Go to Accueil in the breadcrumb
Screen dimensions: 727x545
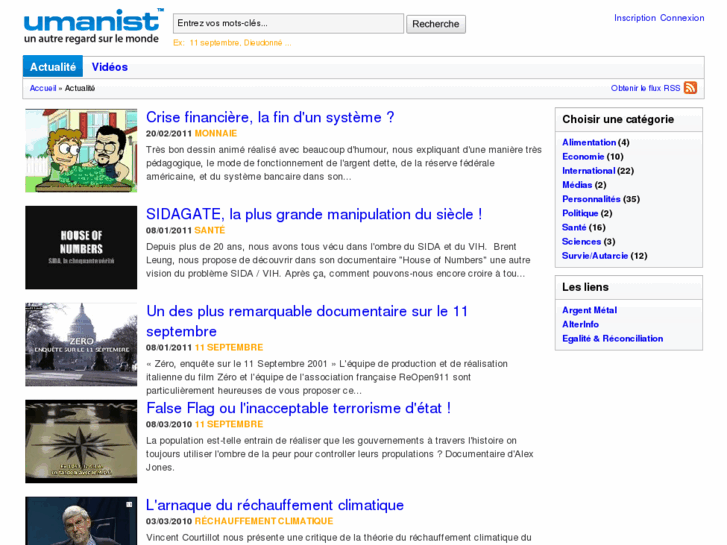[42, 88]
